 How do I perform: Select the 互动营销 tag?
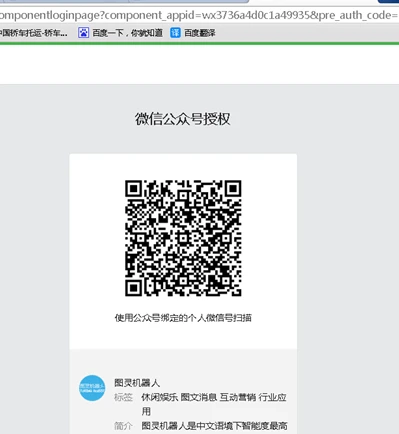(238, 397)
